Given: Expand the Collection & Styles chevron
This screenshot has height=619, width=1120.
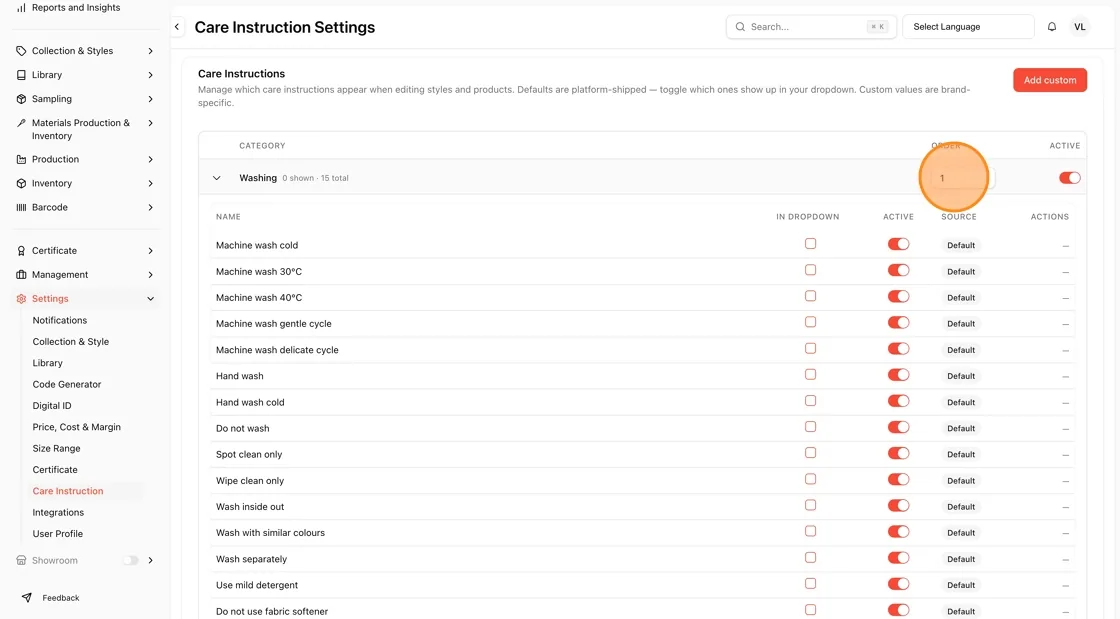Looking at the screenshot, I should 151,51.
